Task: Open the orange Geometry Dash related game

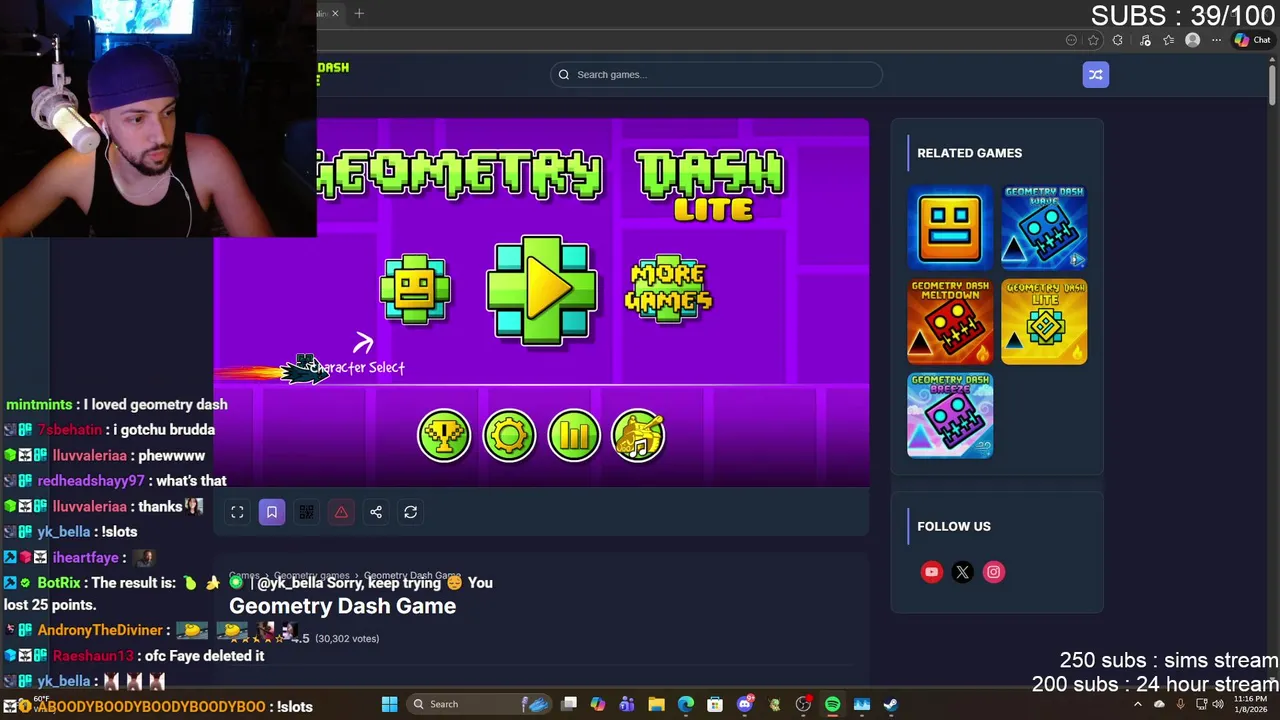Action: 950,227
